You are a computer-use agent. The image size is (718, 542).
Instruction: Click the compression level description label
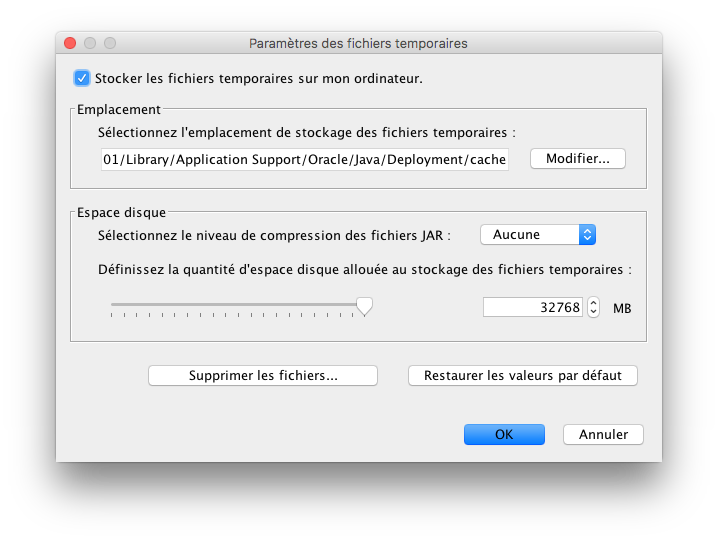click(274, 235)
